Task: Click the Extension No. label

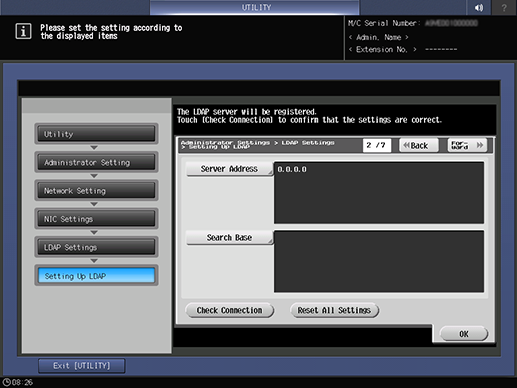Action: click(383, 50)
